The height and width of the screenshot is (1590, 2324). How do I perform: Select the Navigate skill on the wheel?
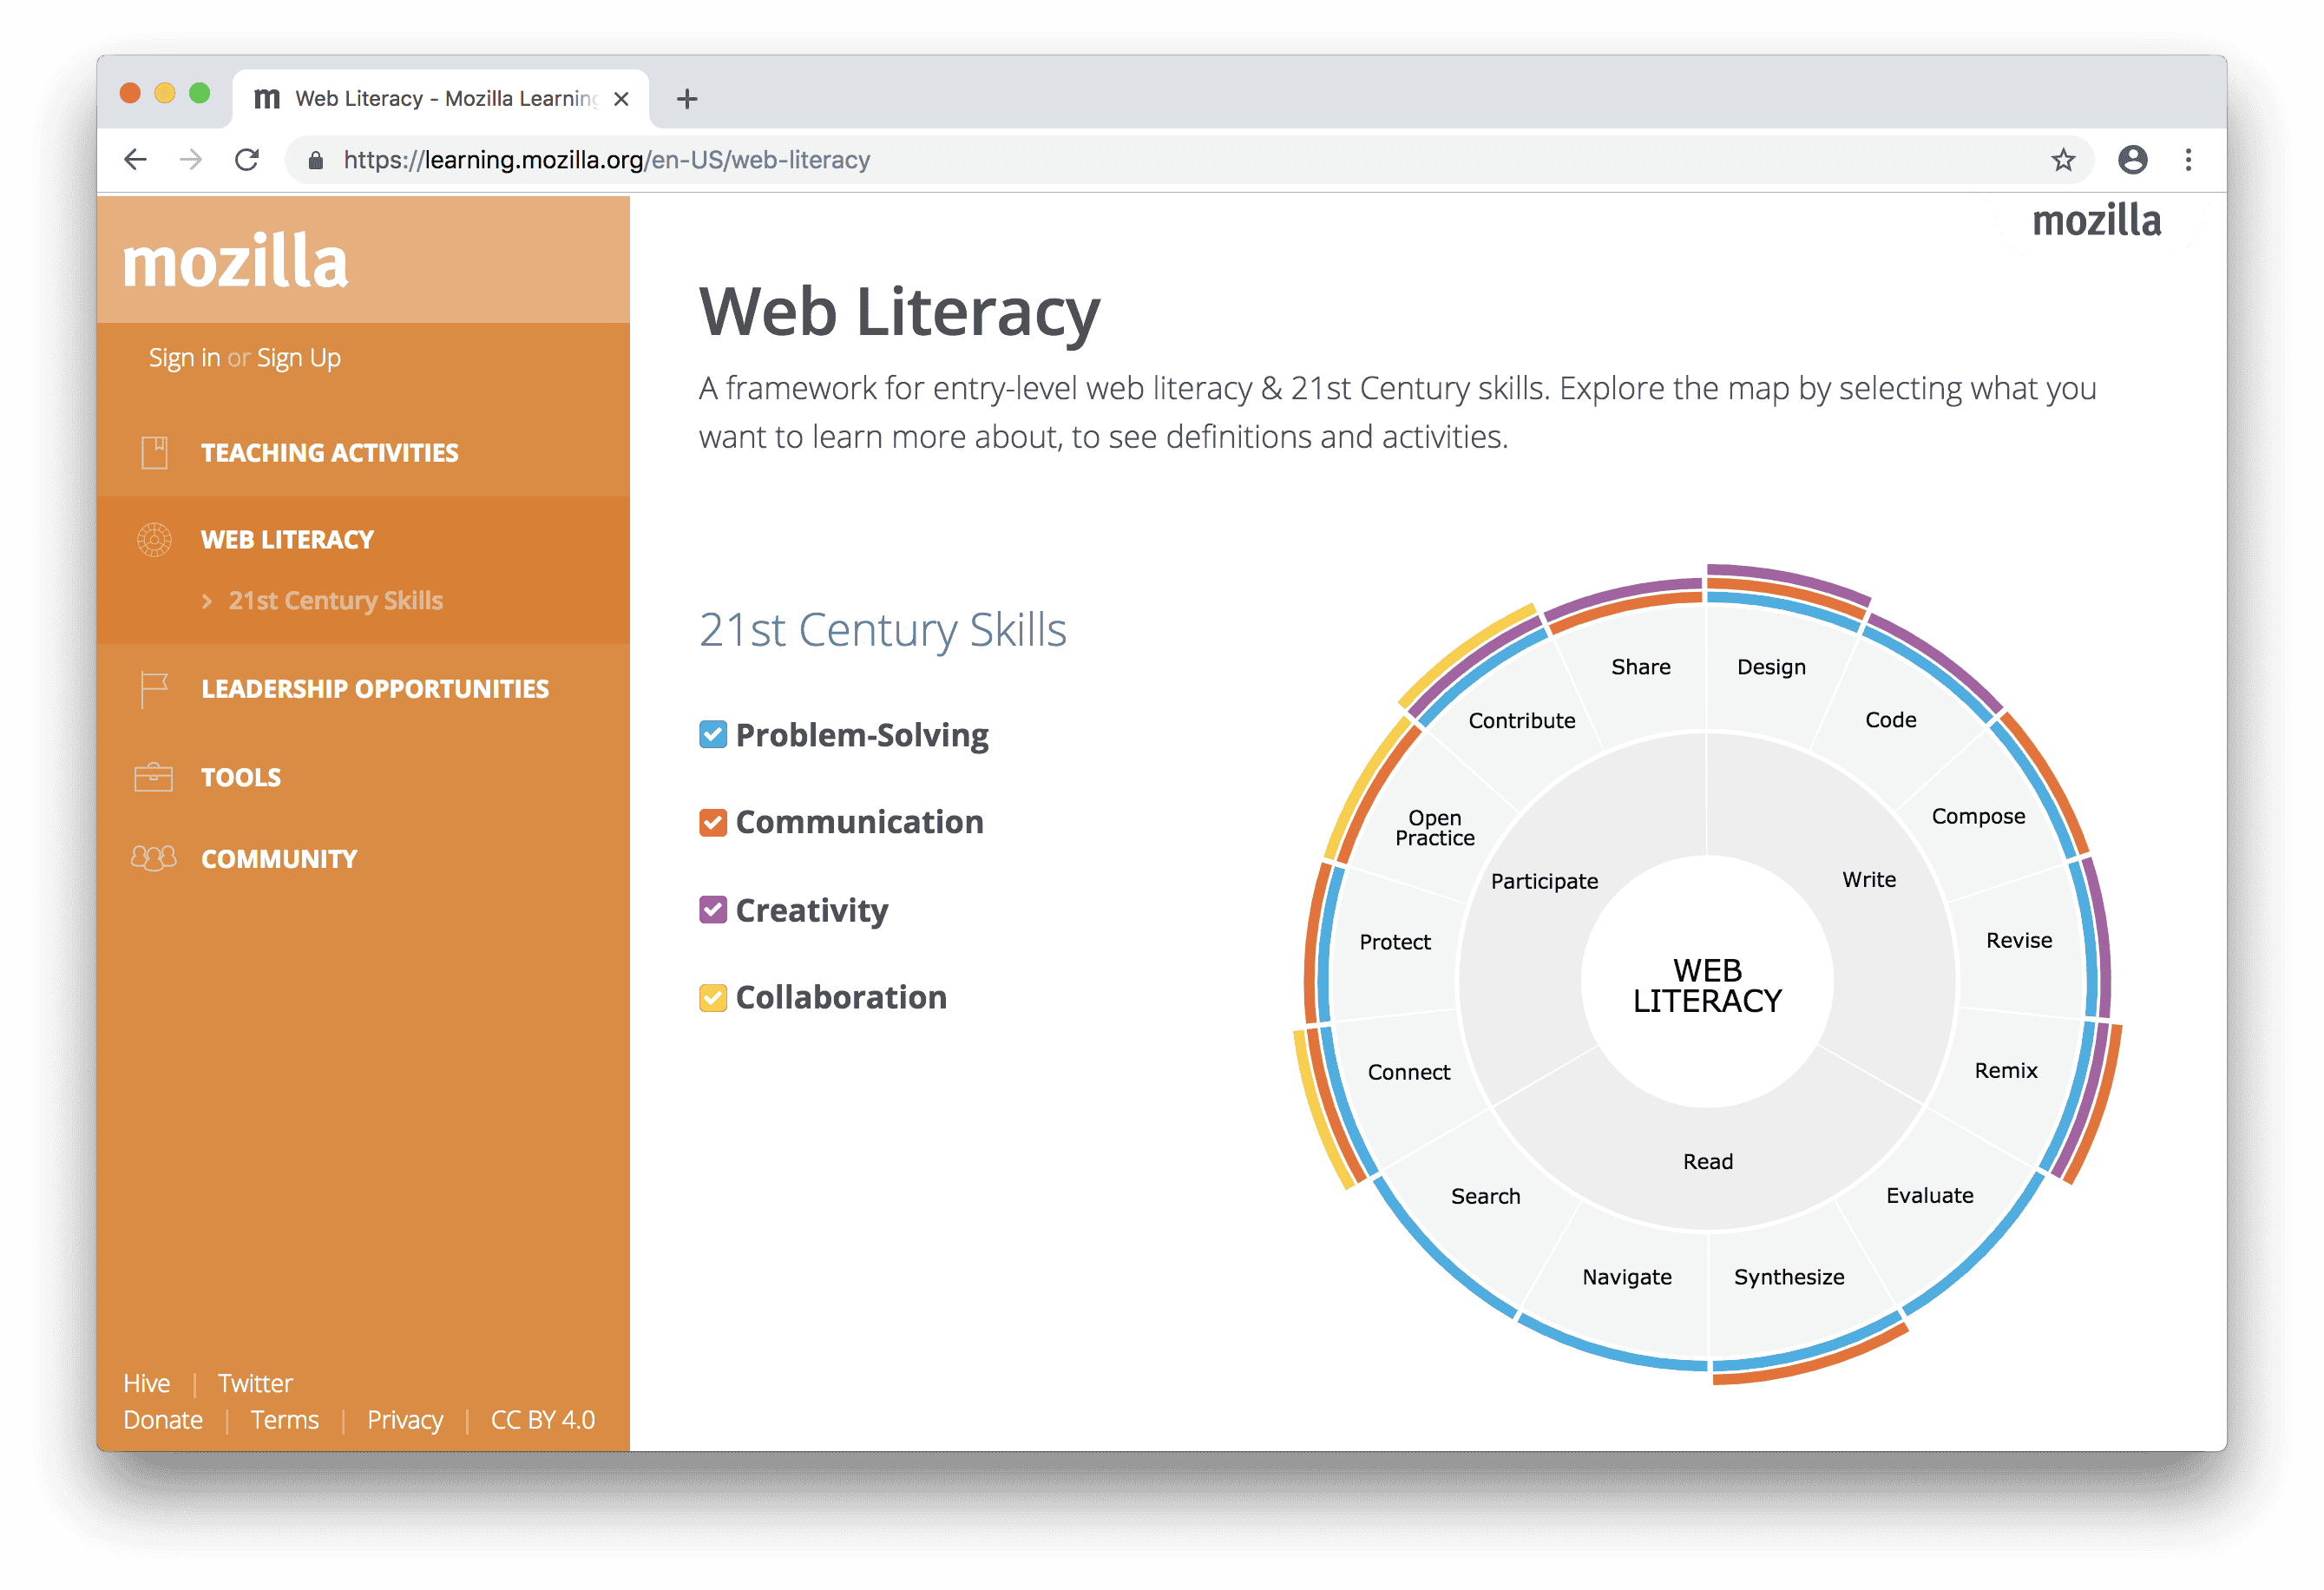[1627, 1278]
